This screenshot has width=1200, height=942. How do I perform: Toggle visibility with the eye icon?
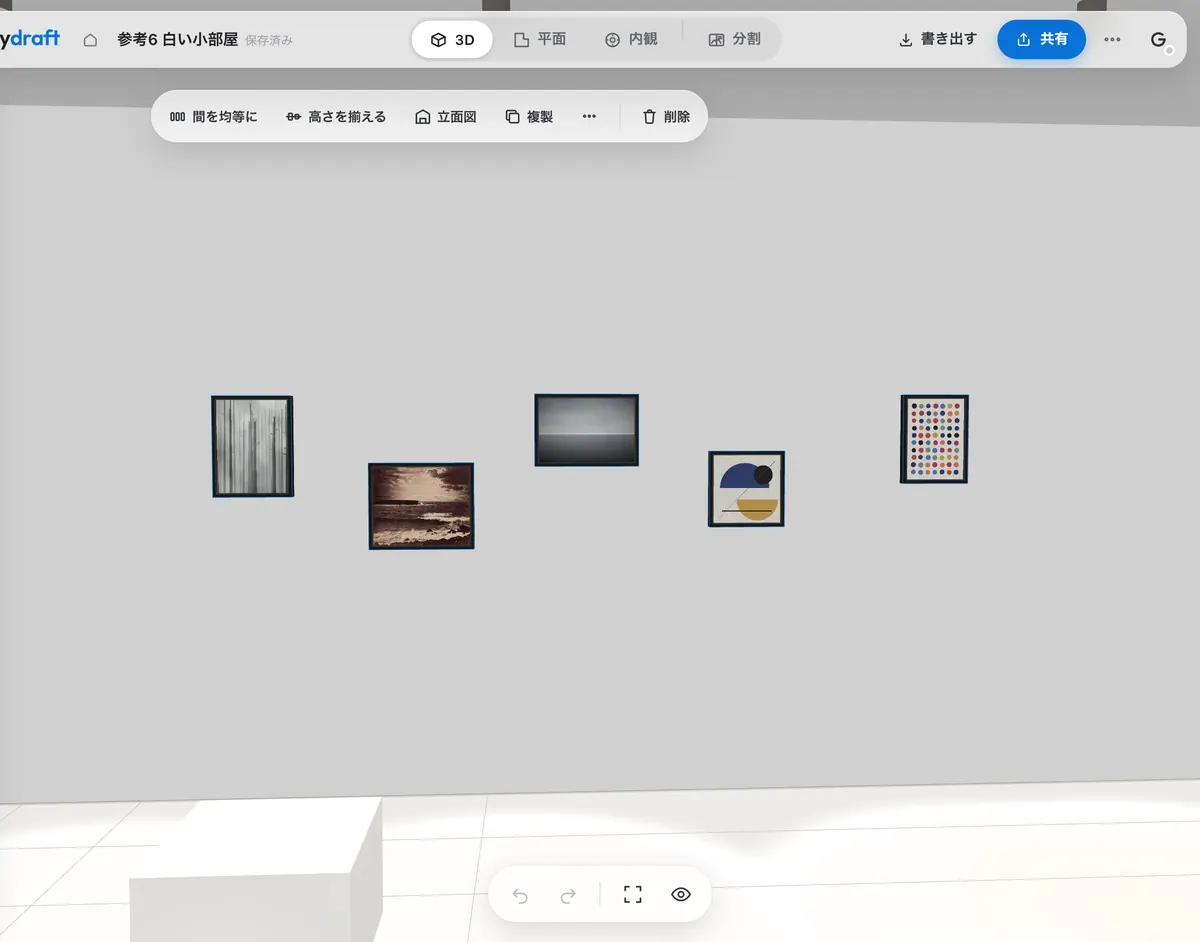tap(681, 895)
